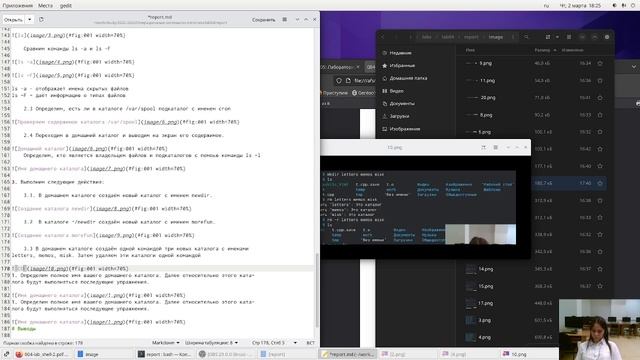The height and width of the screenshot is (360, 640).
Task: Switch to 004-lab_shell-2.pdf taskbar item
Action: coord(42,354)
